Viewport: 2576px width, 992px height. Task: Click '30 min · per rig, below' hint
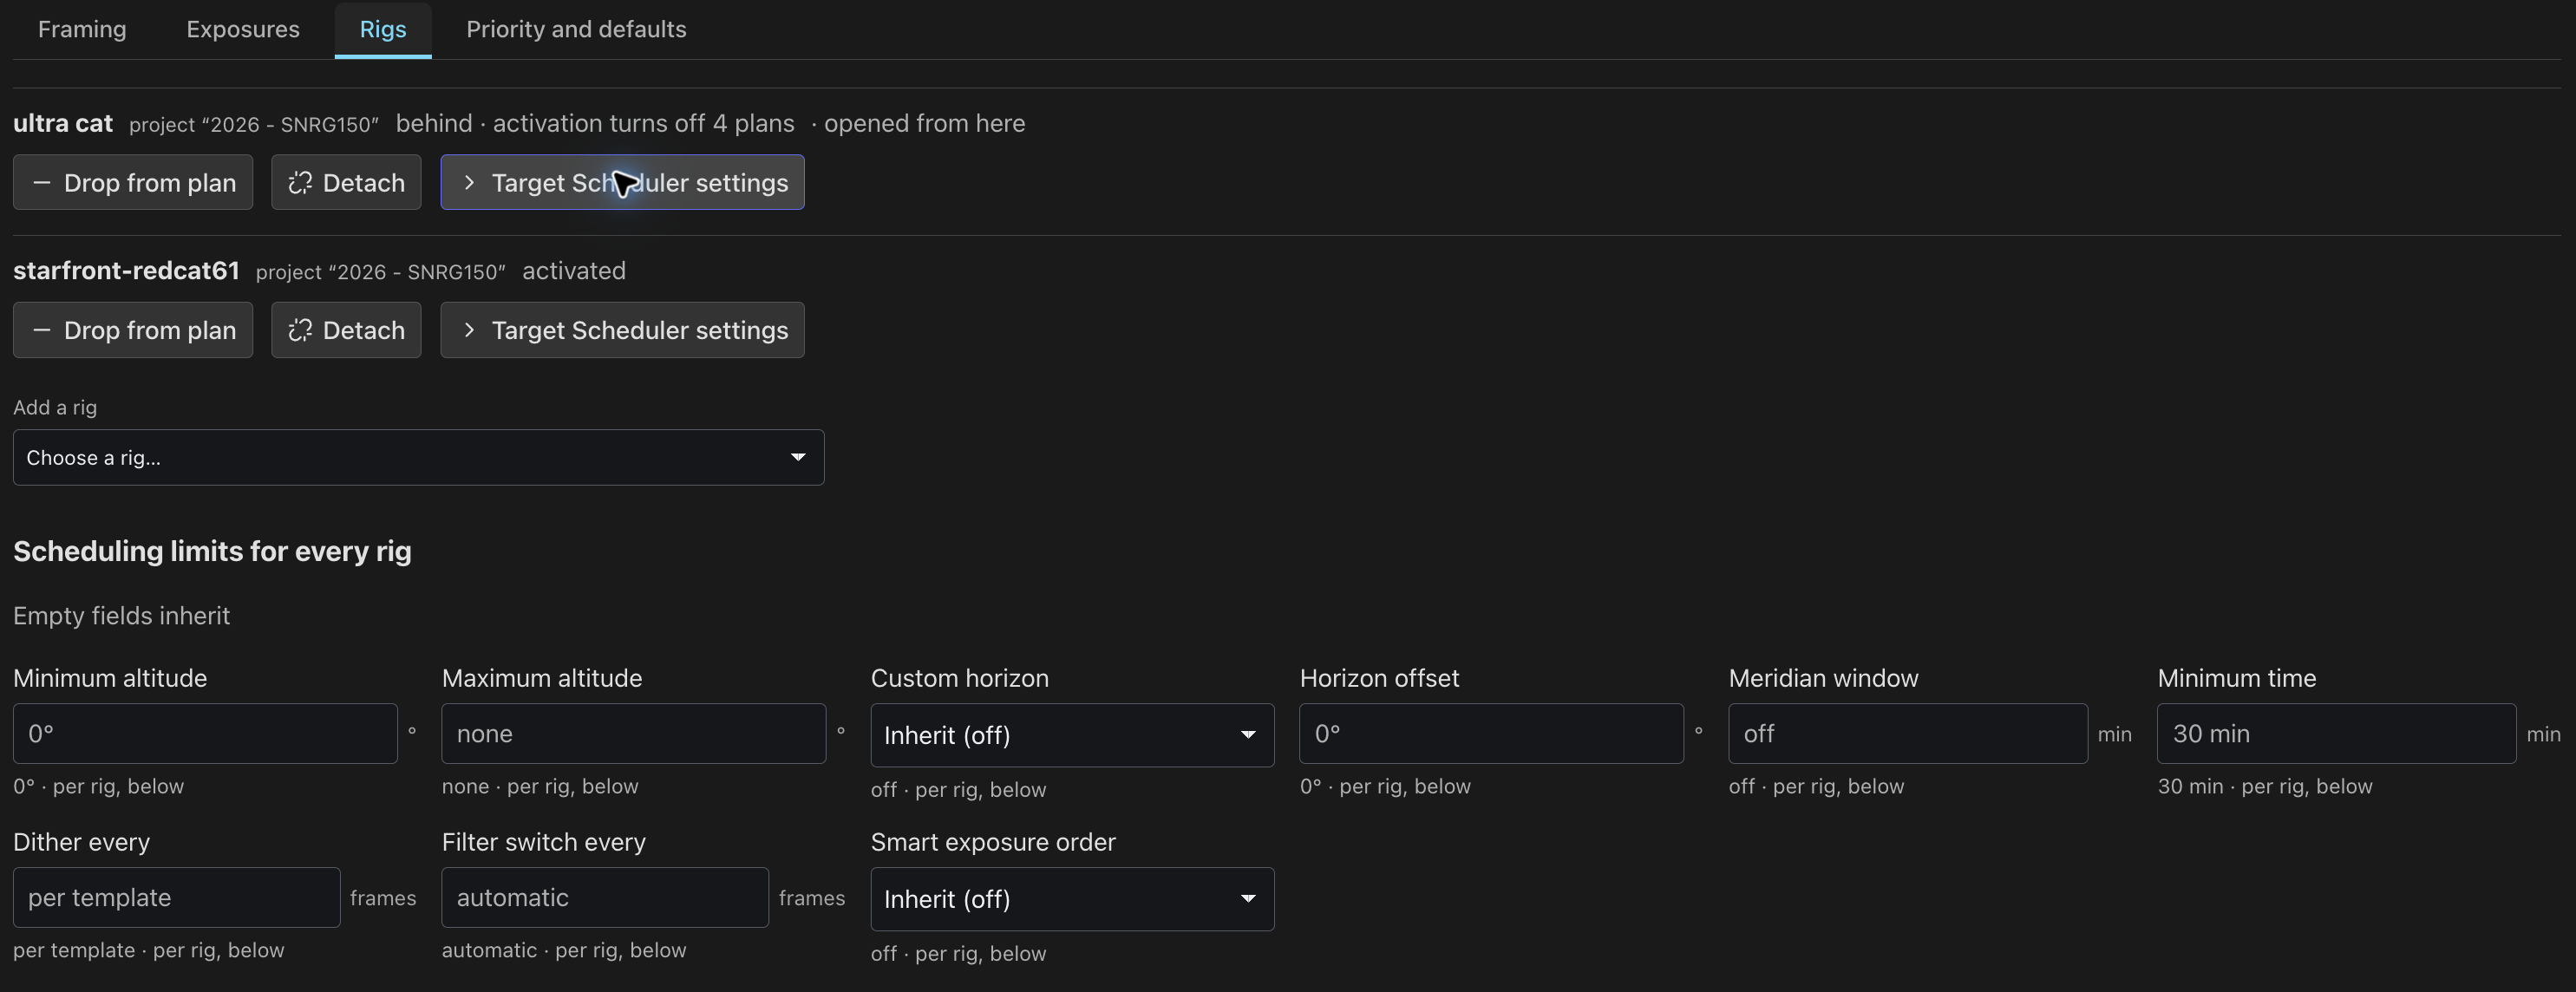pyautogui.click(x=2265, y=786)
